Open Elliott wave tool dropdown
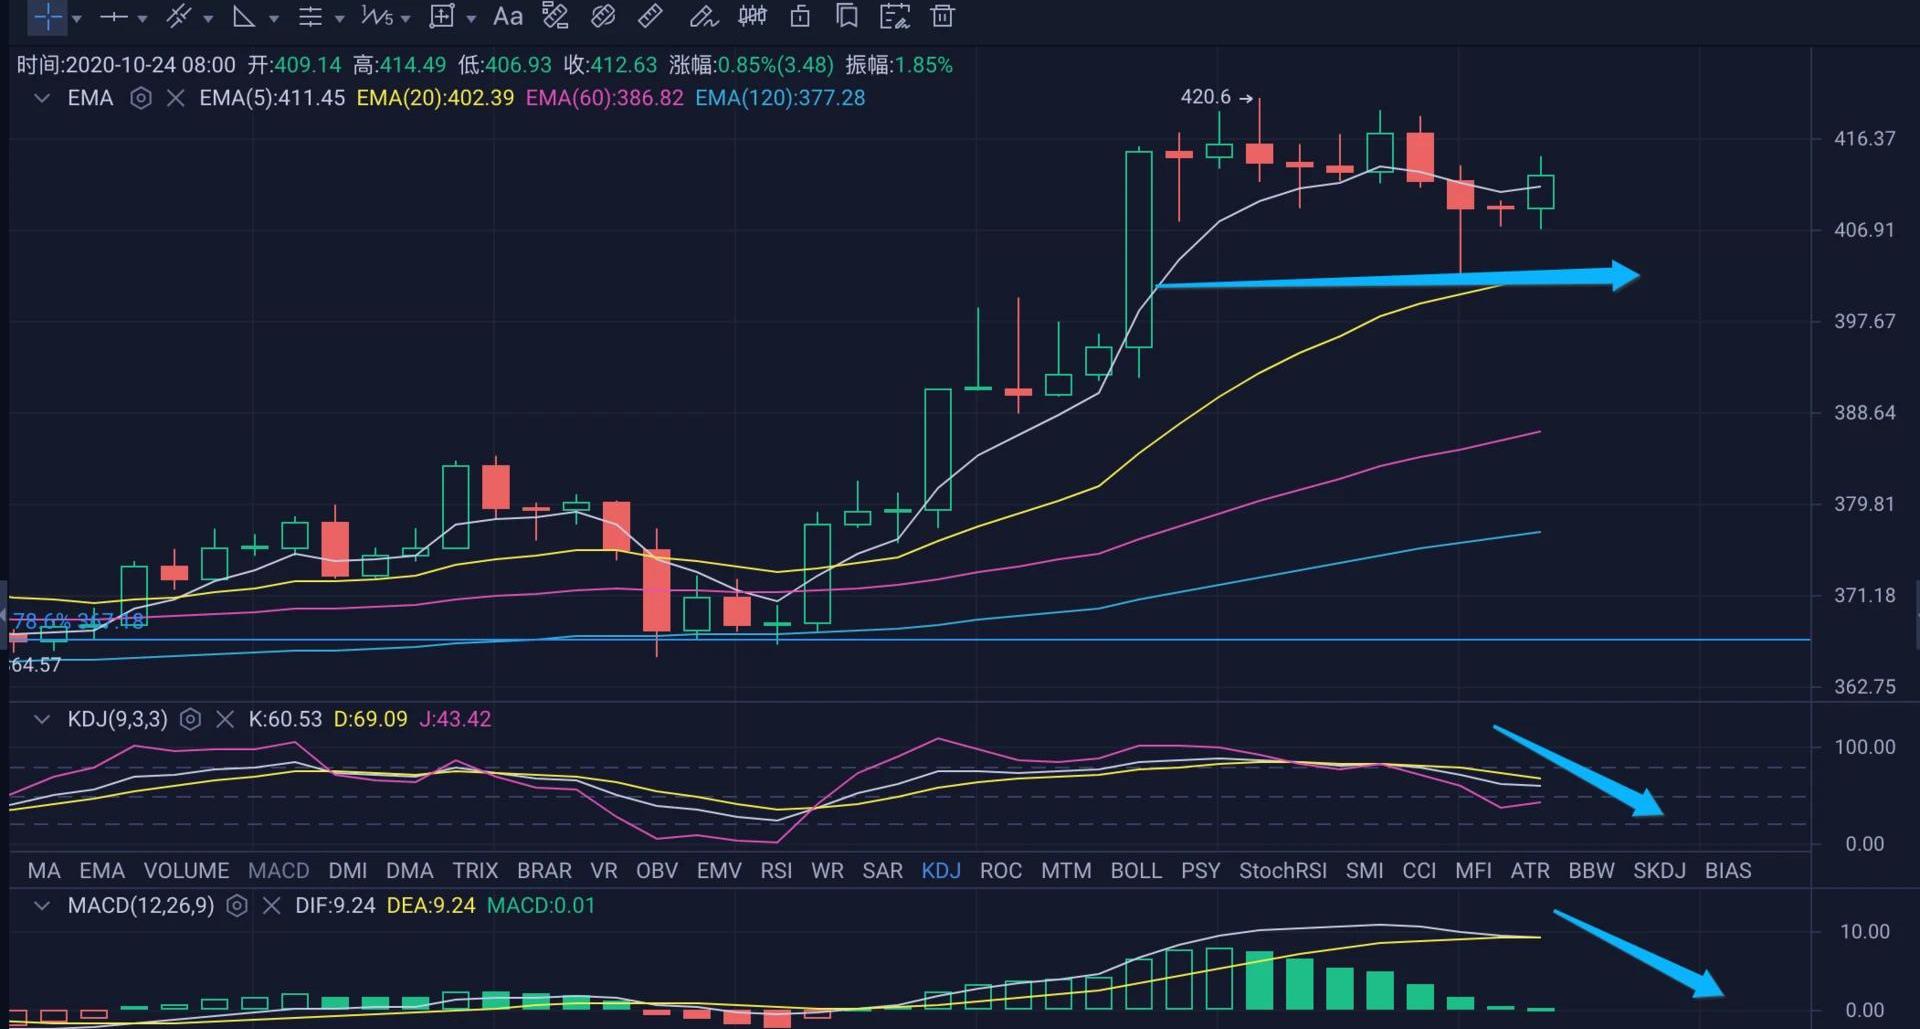 coord(405,19)
